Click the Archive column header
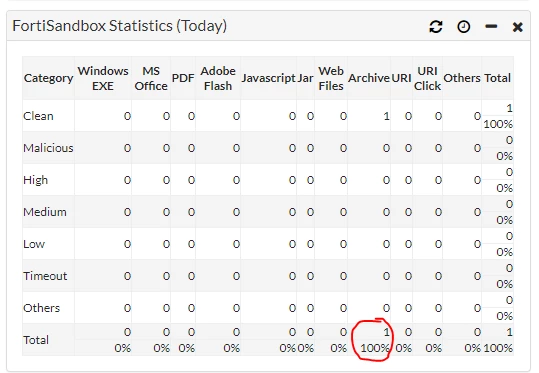 point(369,78)
